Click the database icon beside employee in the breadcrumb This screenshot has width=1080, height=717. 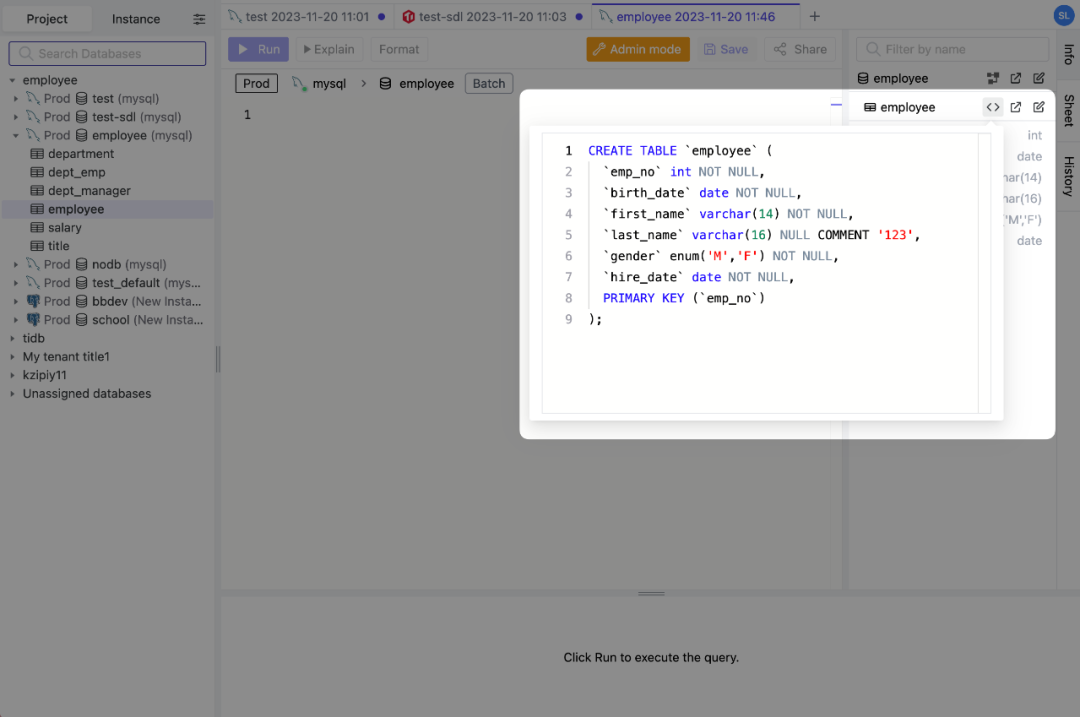point(385,83)
